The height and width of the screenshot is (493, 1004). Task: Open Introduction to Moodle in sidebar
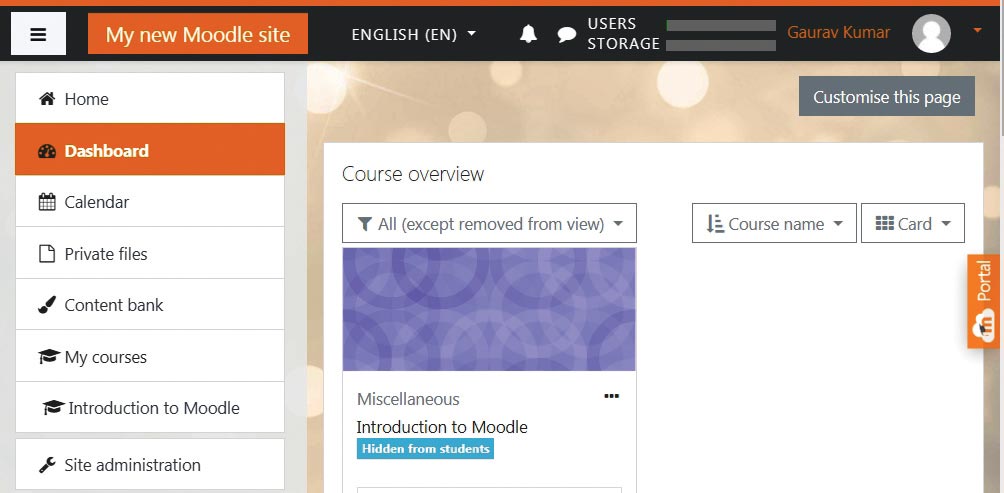click(150, 407)
